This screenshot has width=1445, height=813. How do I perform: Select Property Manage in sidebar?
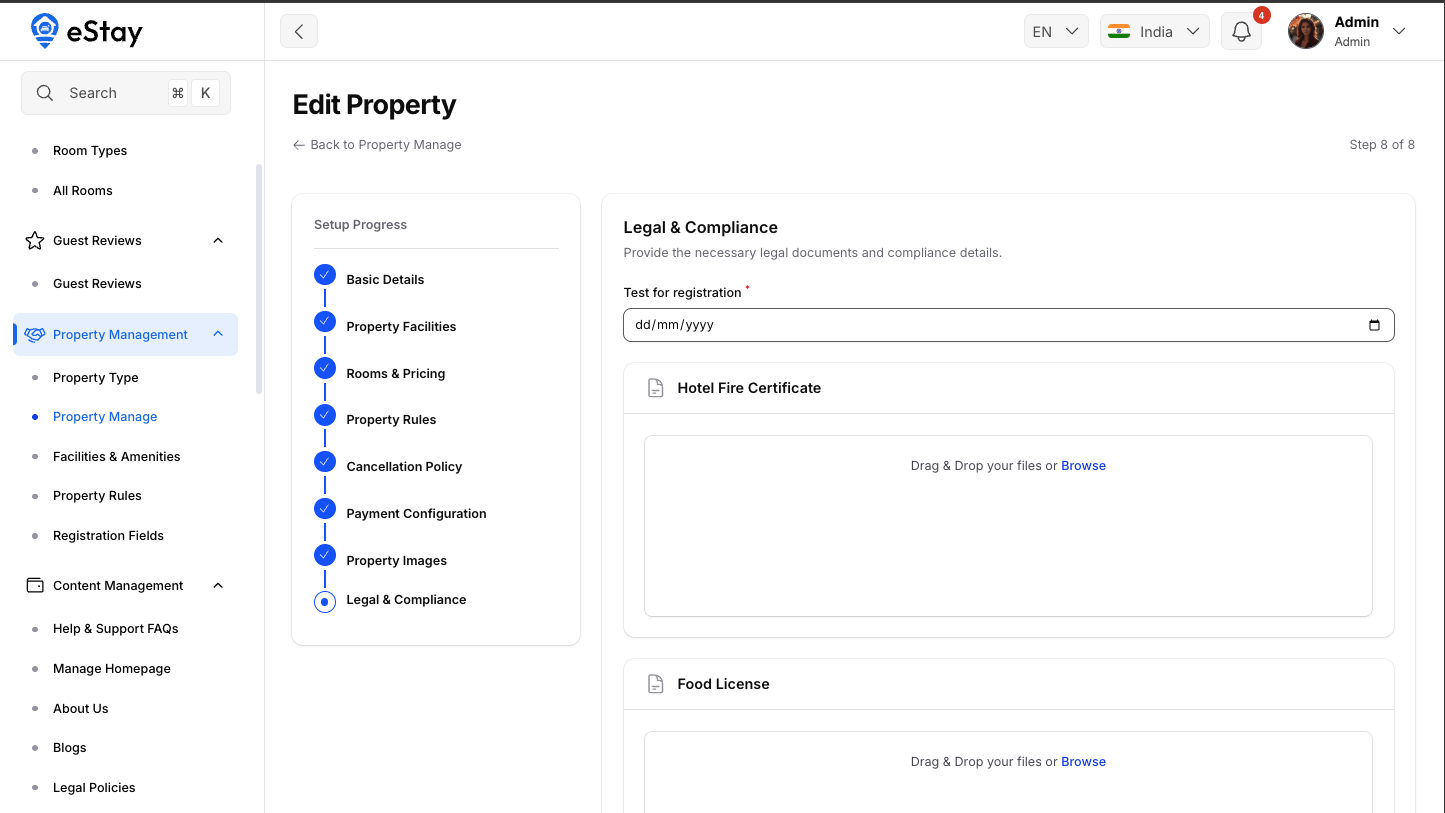[105, 417]
